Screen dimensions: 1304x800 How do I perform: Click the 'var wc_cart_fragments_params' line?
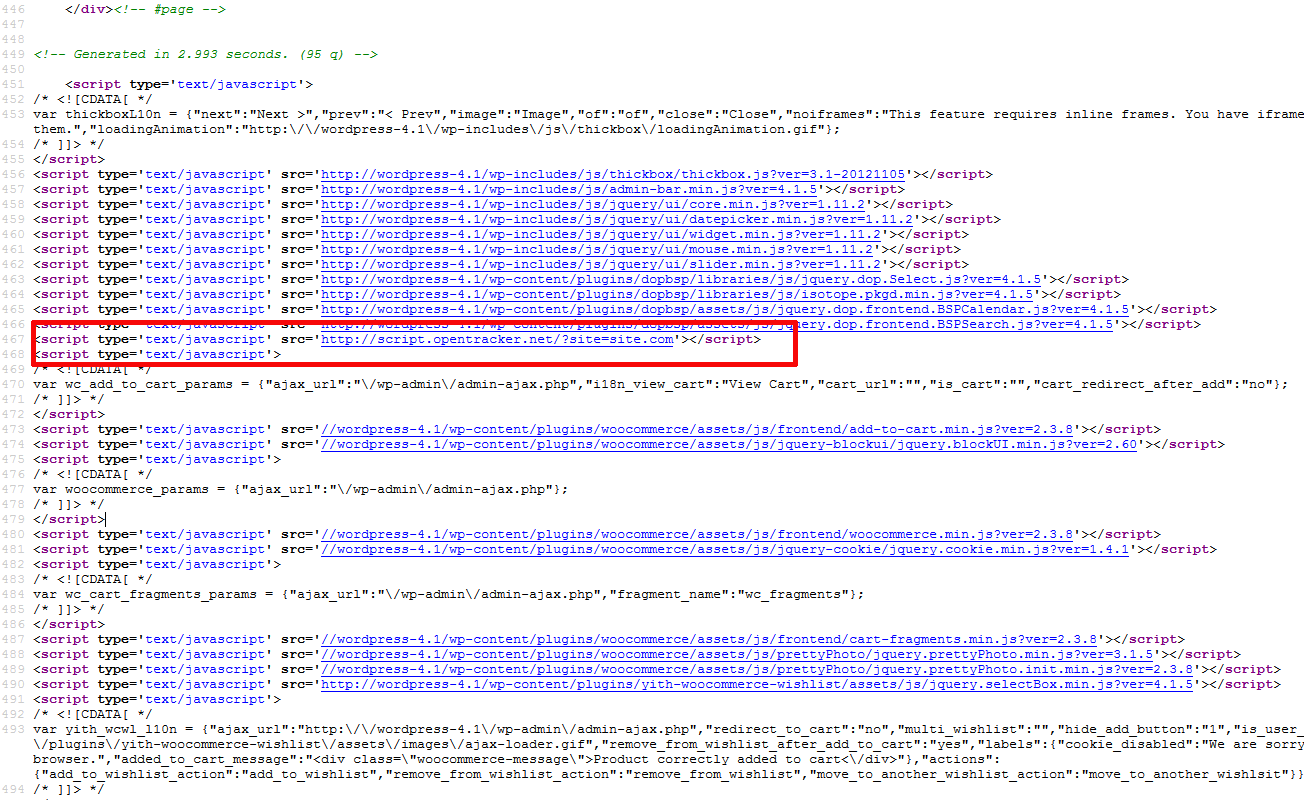449,594
